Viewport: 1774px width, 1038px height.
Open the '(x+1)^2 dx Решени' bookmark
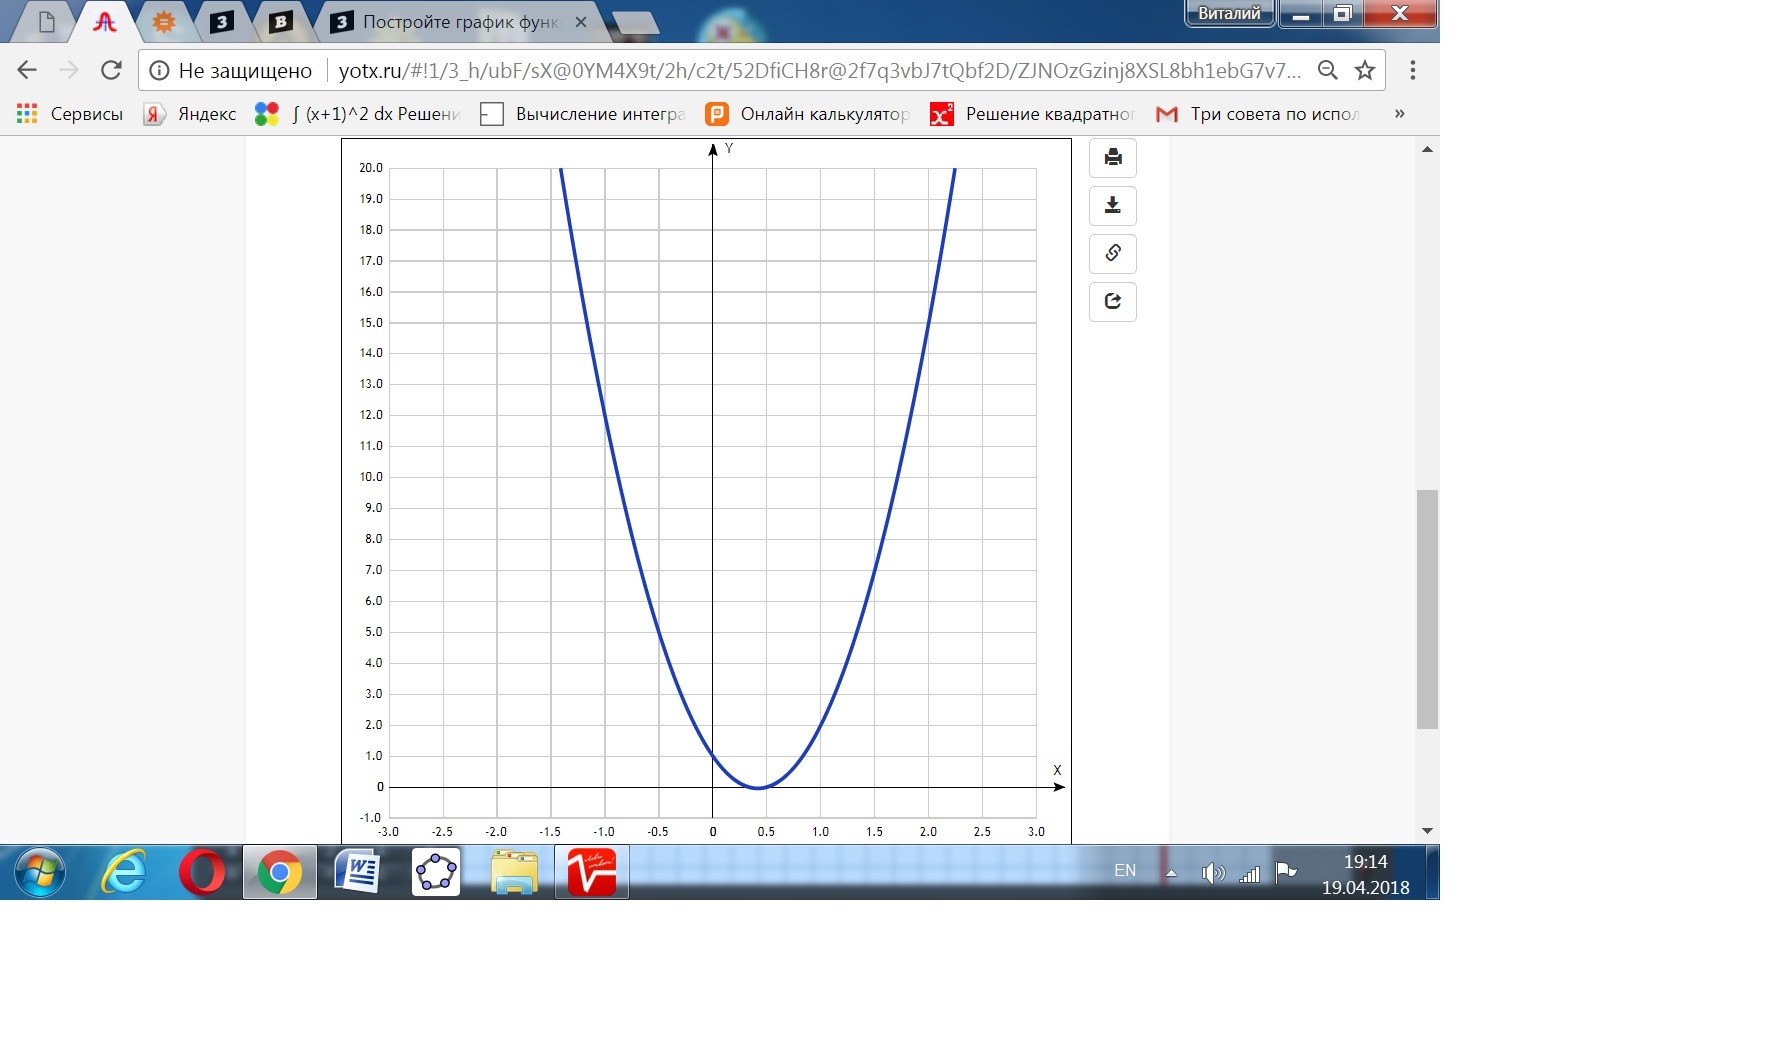[376, 114]
